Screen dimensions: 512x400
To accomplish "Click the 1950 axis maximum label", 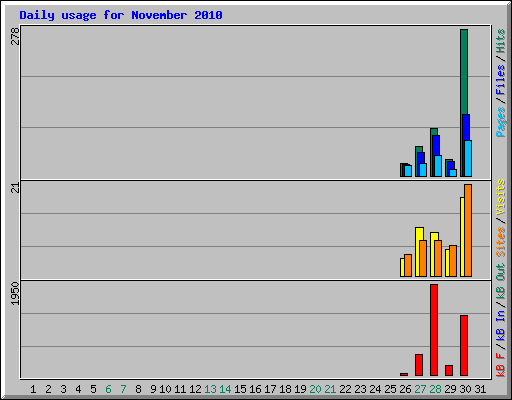I will coord(15,293).
